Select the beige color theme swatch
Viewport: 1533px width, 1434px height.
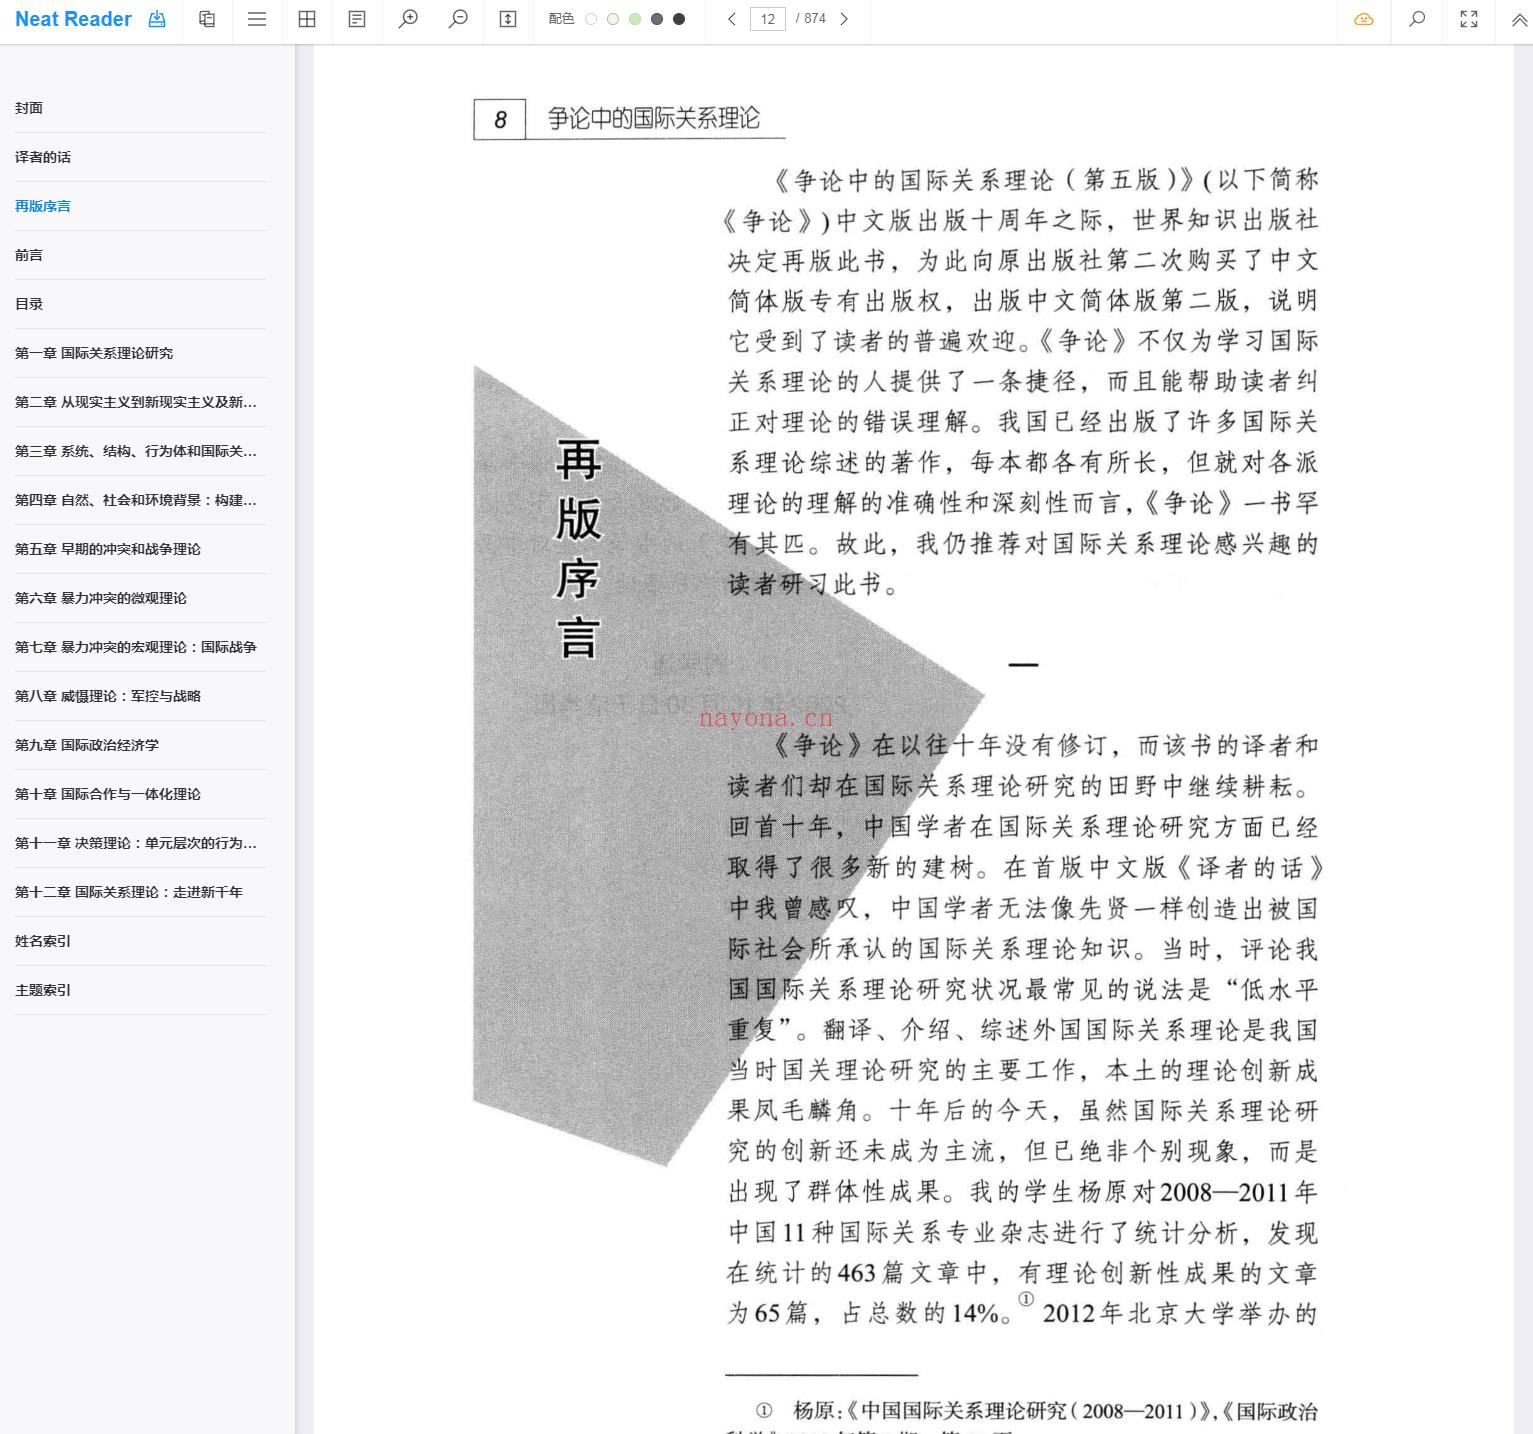613,19
